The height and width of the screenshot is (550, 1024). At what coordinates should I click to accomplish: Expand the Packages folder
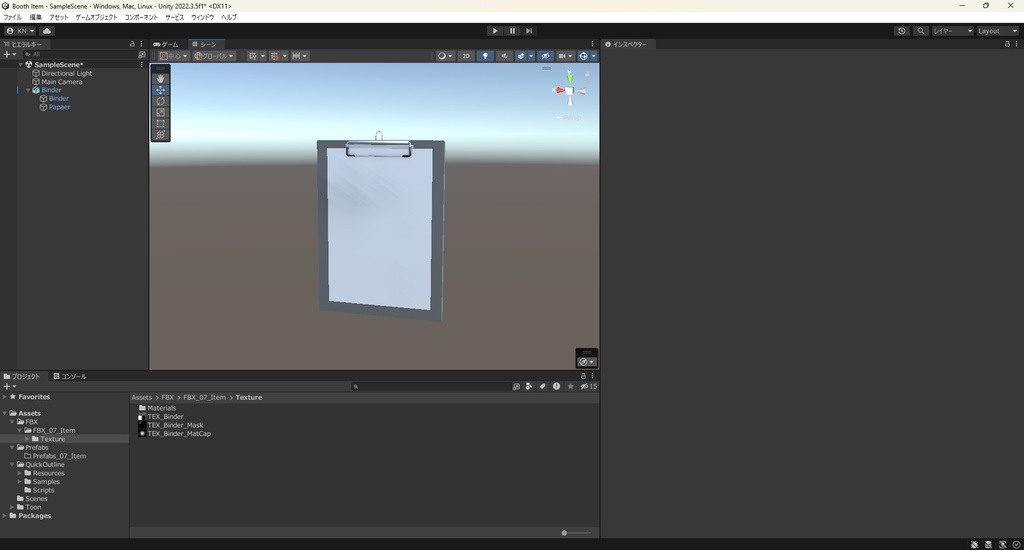[5, 515]
